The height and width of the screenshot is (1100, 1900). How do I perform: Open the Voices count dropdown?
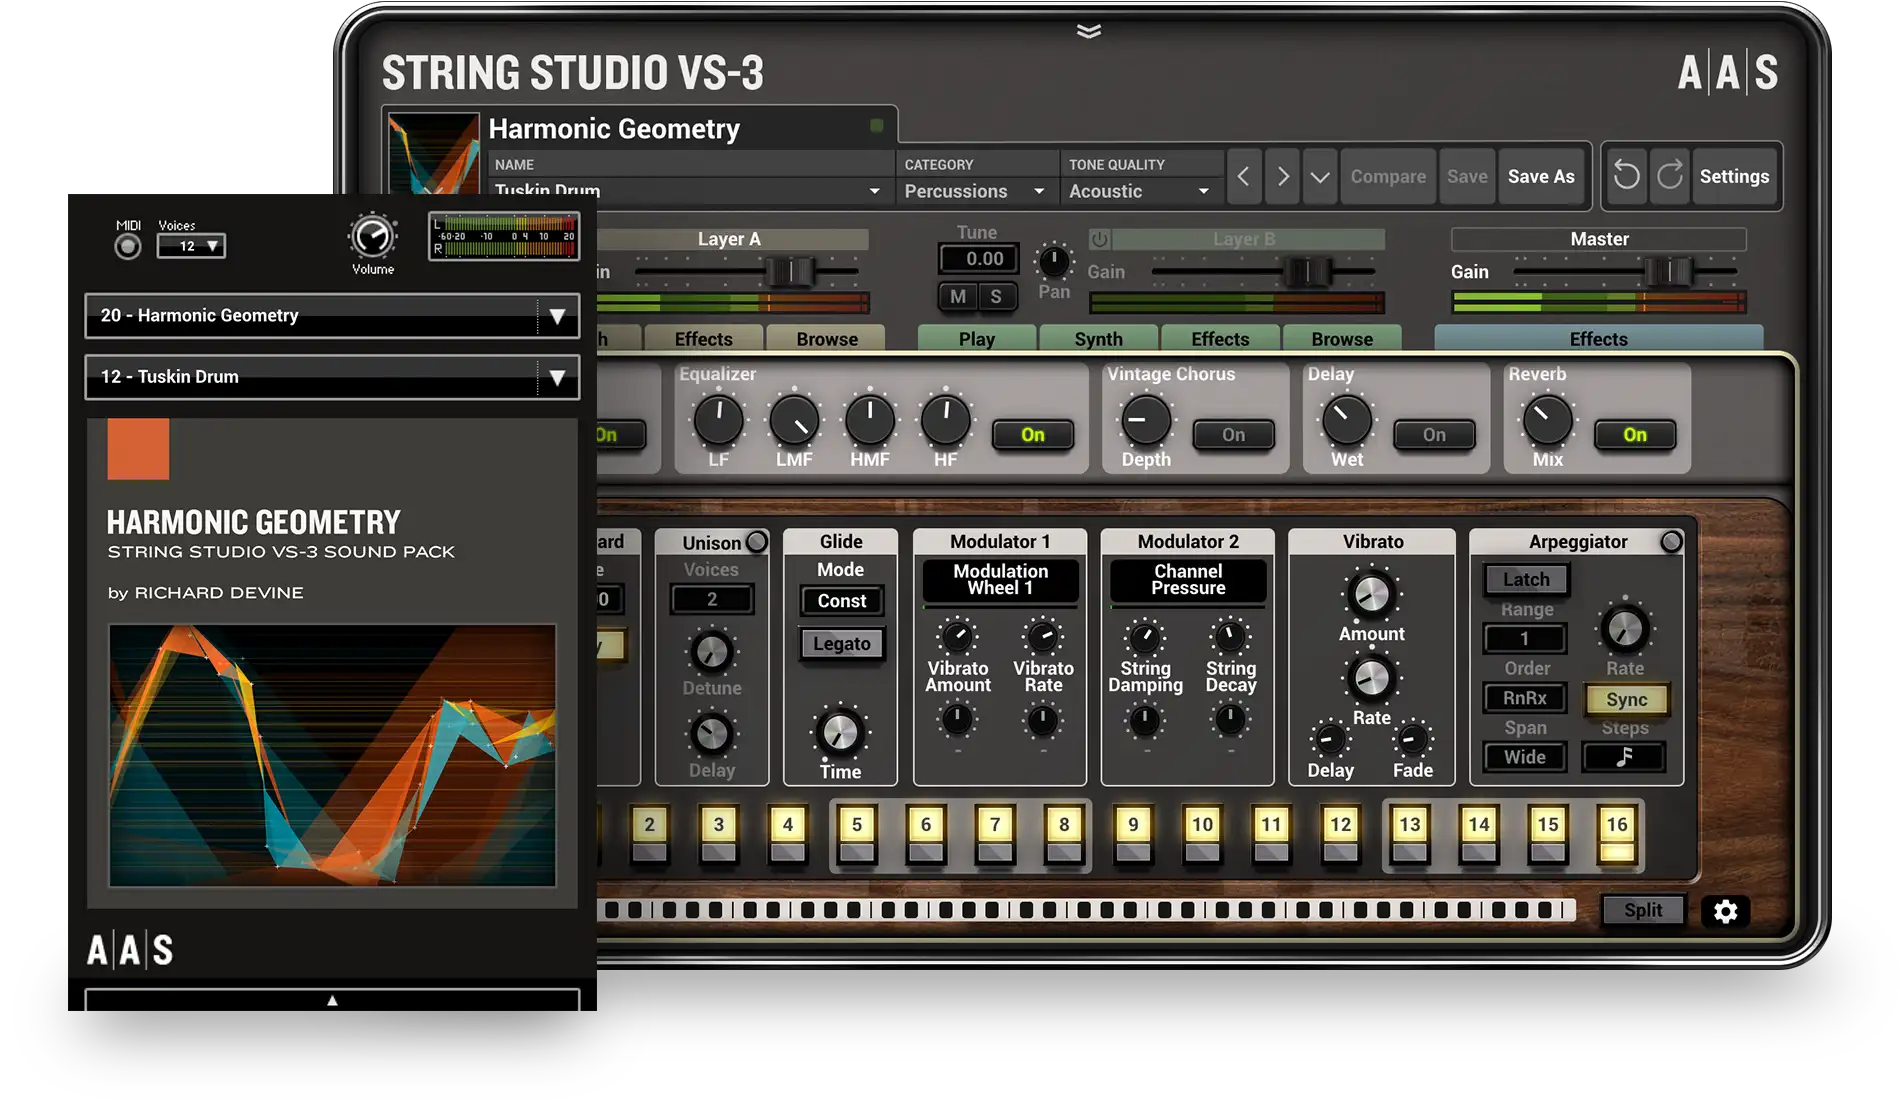(x=191, y=246)
